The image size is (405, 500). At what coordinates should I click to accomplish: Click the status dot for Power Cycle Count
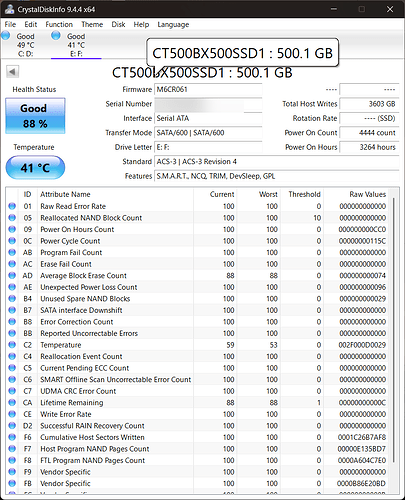(x=12, y=241)
